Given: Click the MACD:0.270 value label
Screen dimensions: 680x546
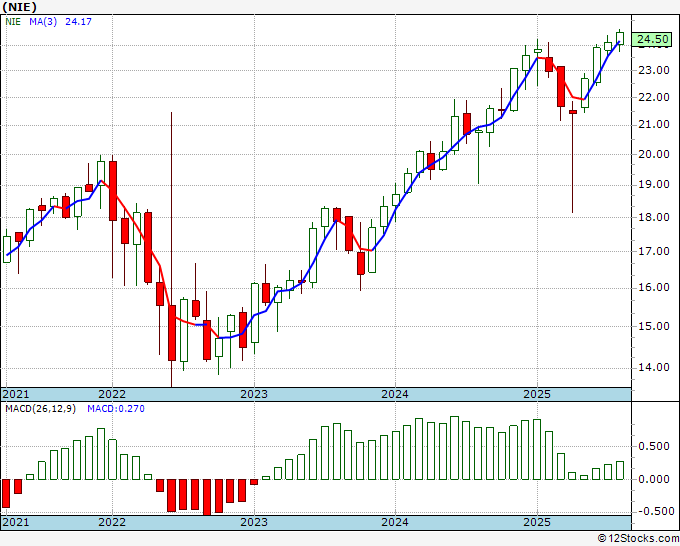Looking at the screenshot, I should [116, 409].
